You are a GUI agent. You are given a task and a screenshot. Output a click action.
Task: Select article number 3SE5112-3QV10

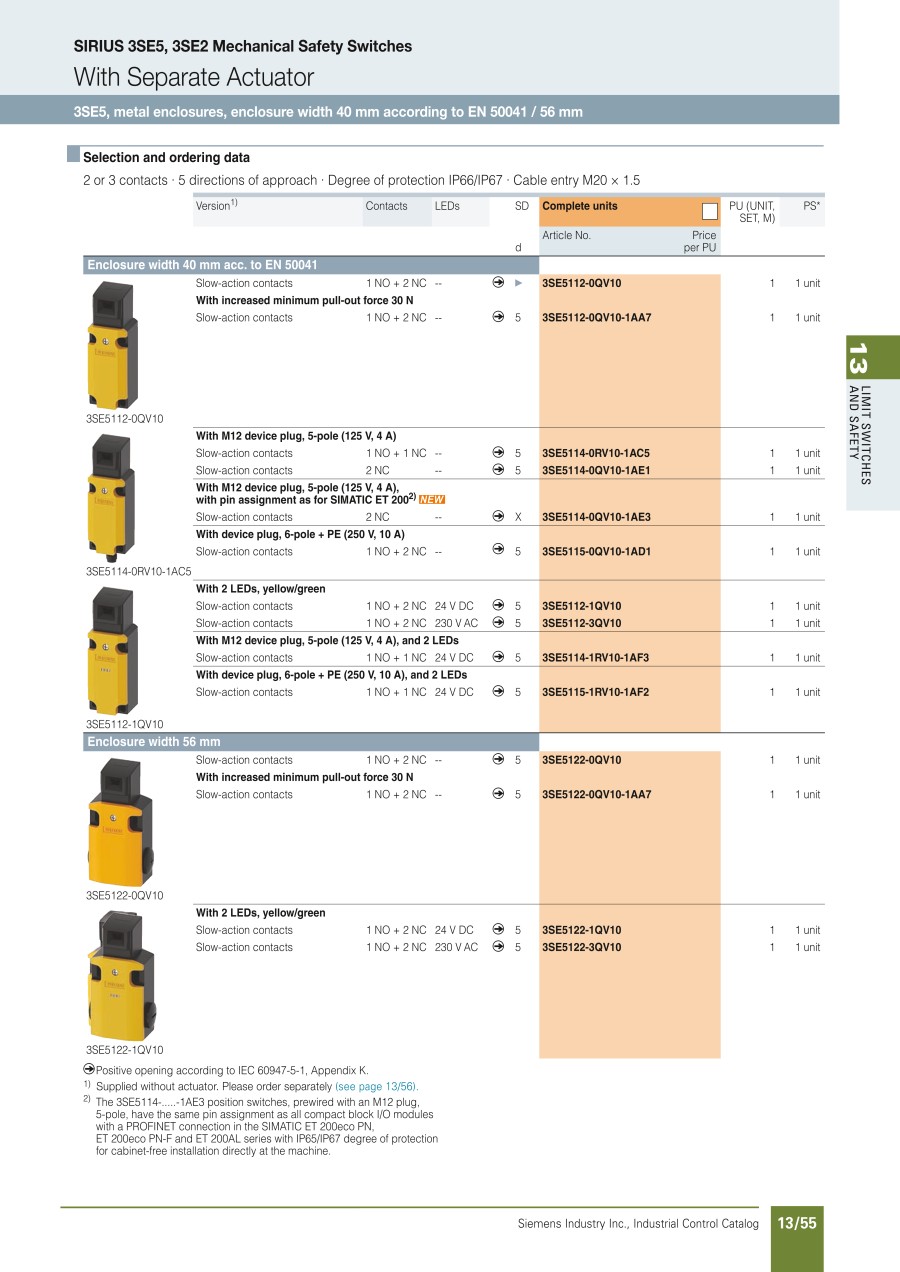[x=581, y=623]
